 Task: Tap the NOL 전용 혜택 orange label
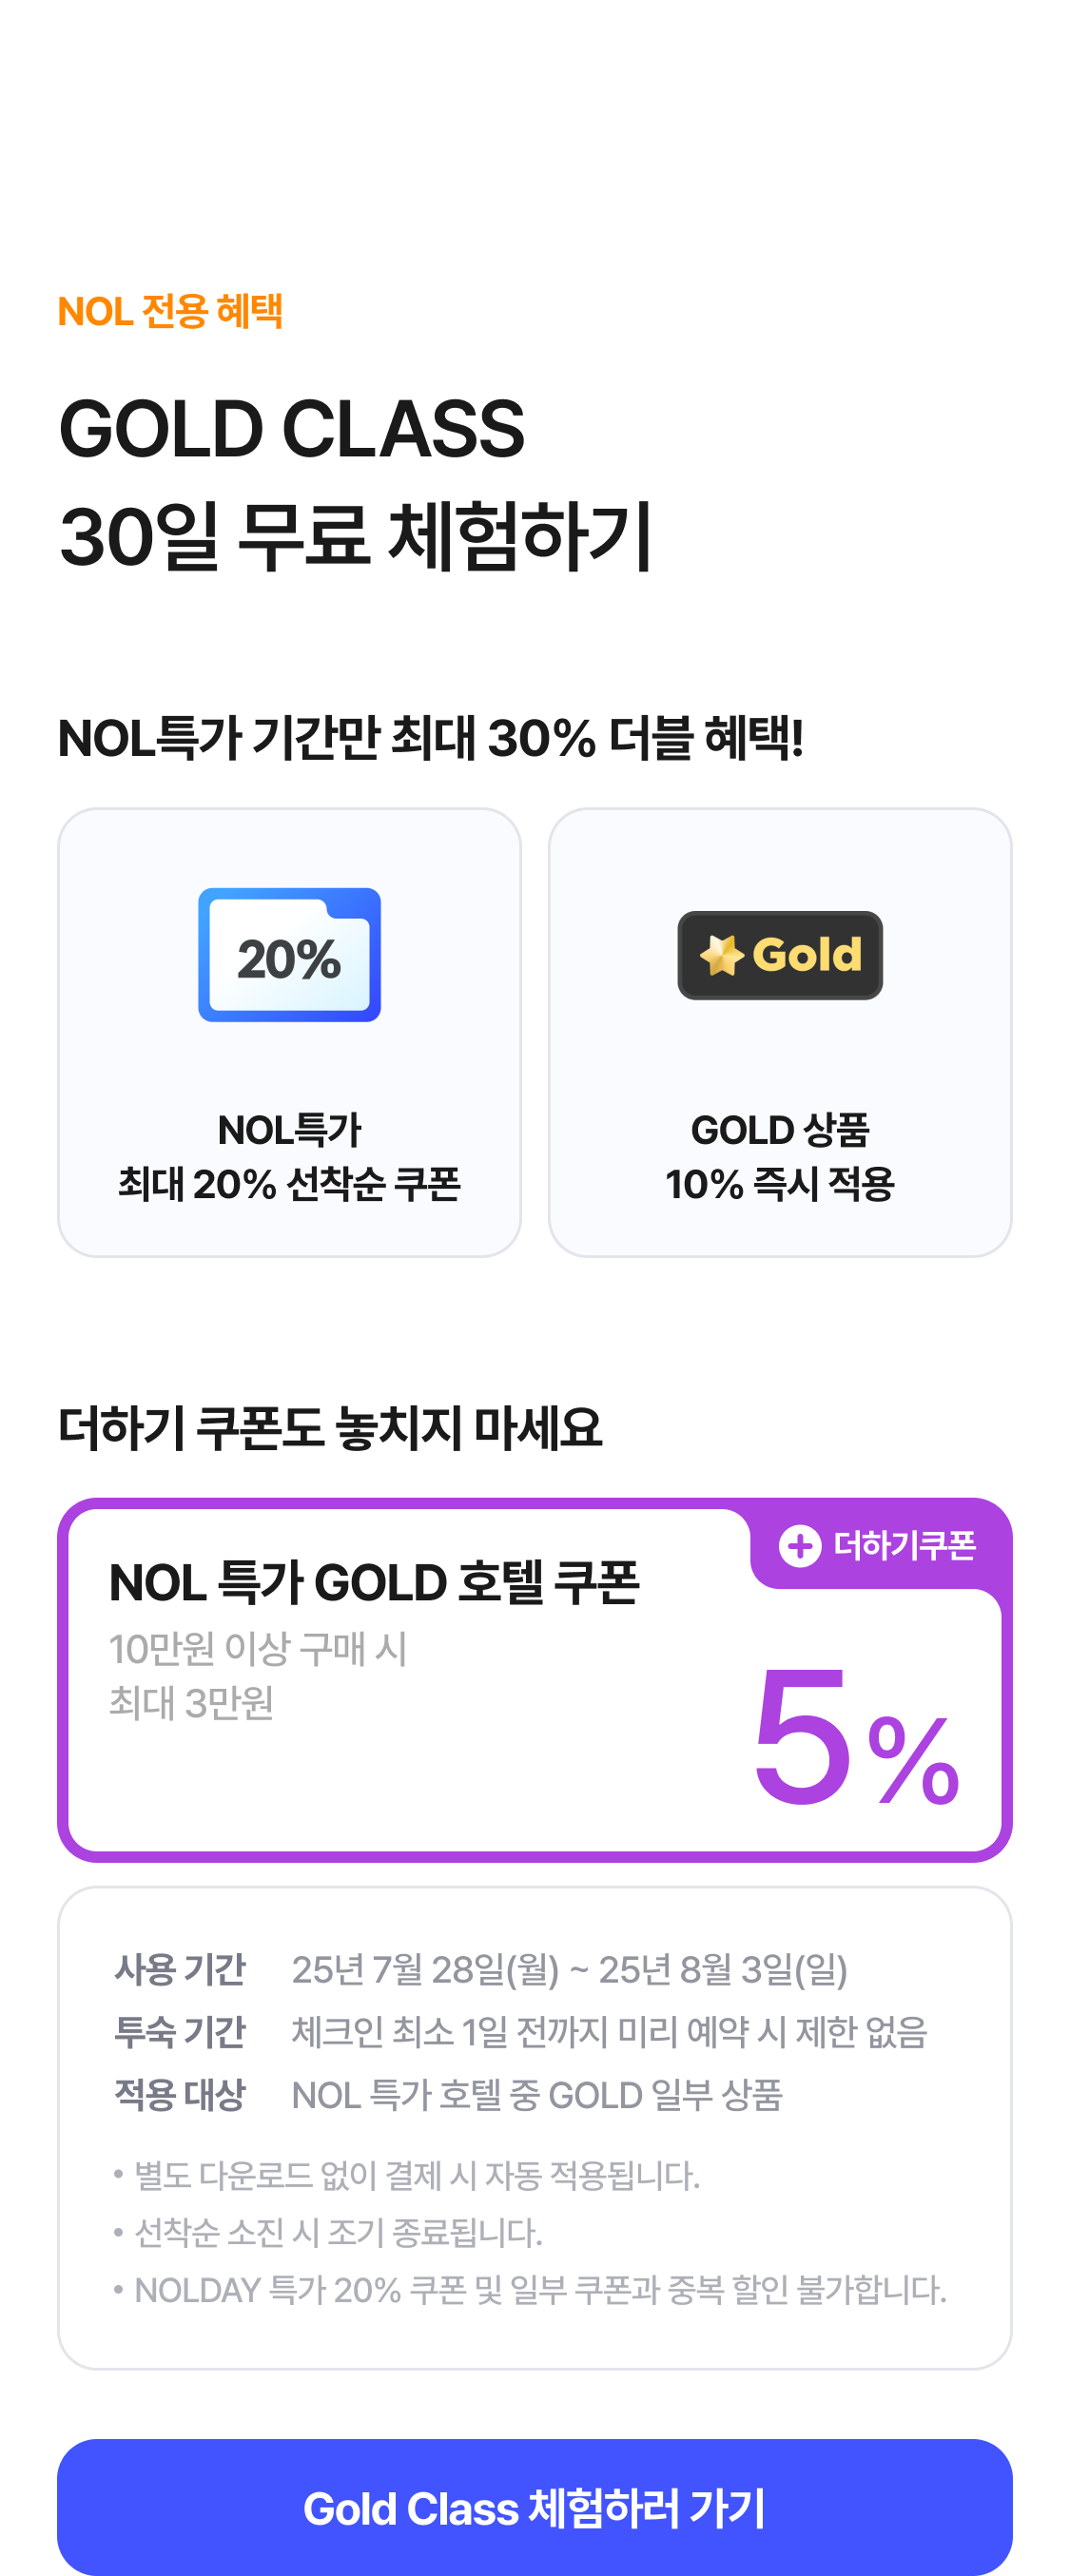click(x=170, y=311)
